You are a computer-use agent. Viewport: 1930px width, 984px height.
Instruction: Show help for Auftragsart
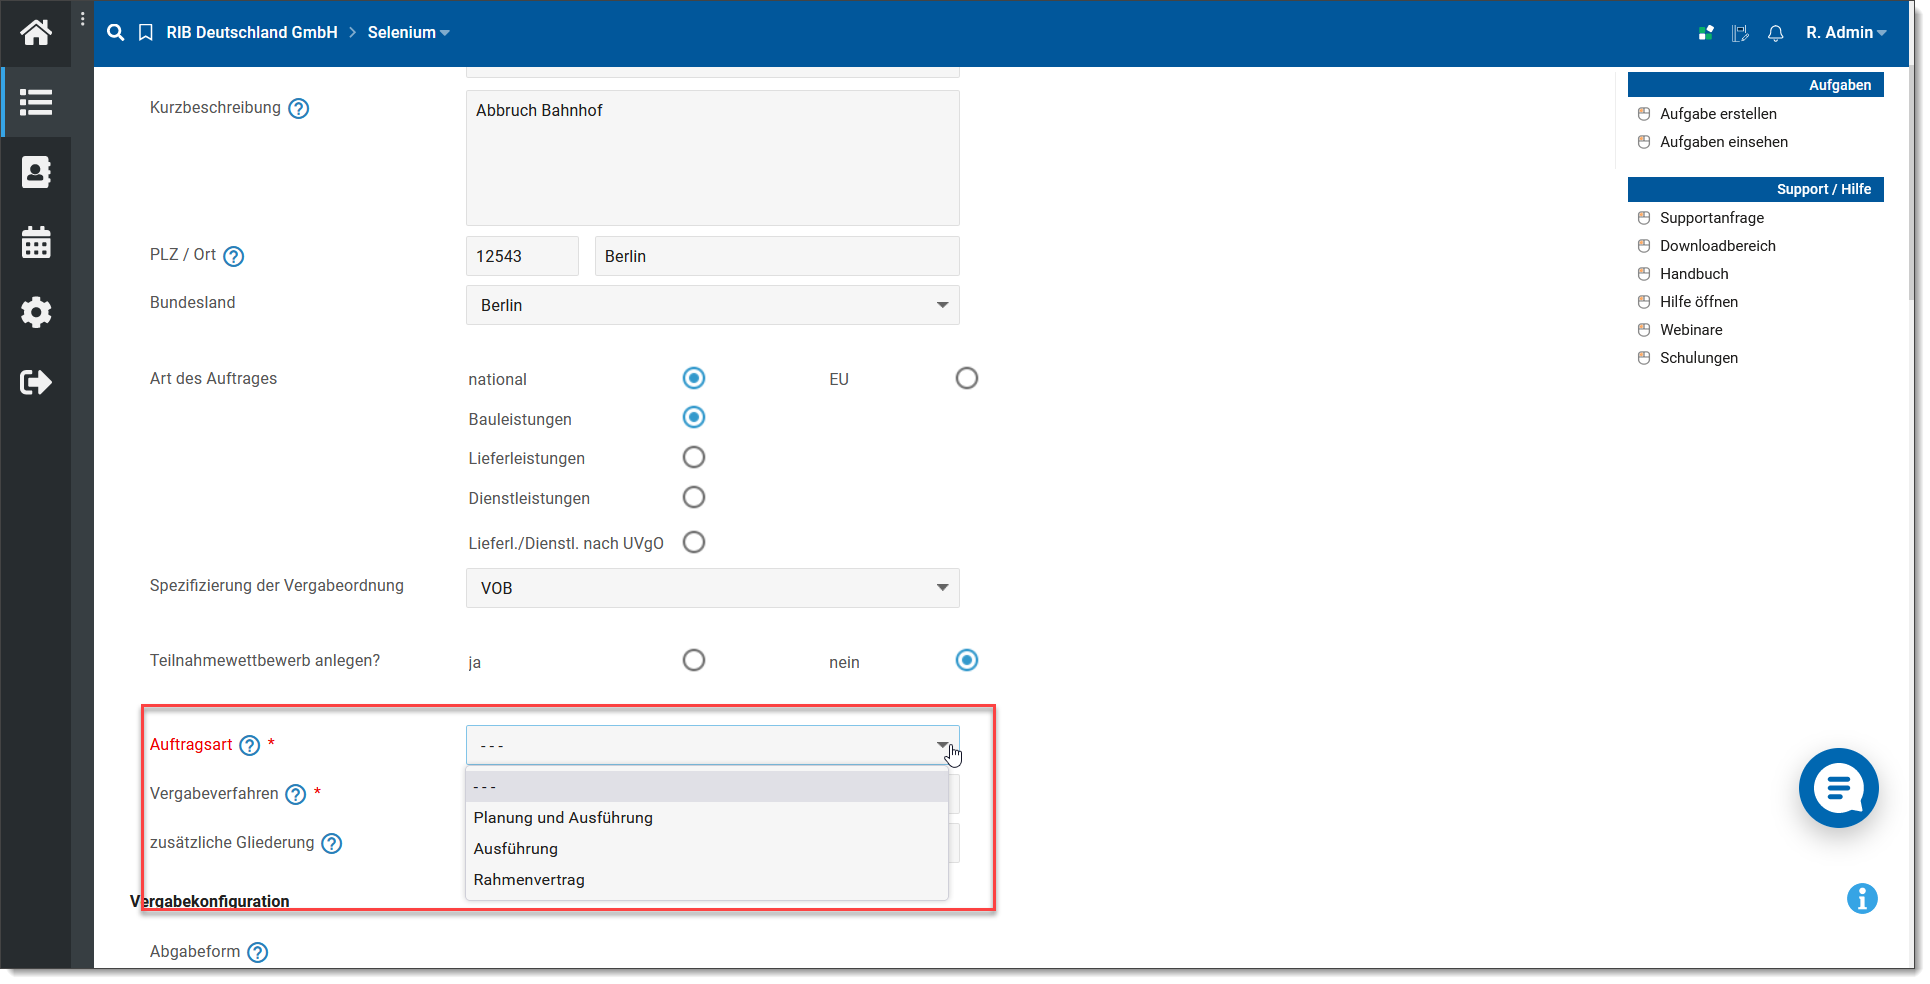(x=250, y=745)
